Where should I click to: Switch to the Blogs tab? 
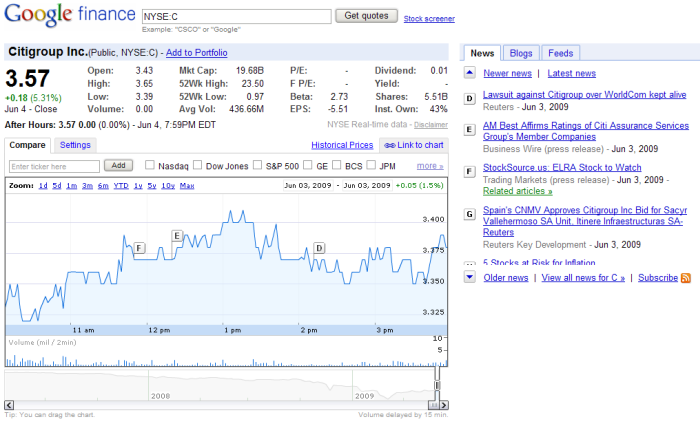[520, 53]
